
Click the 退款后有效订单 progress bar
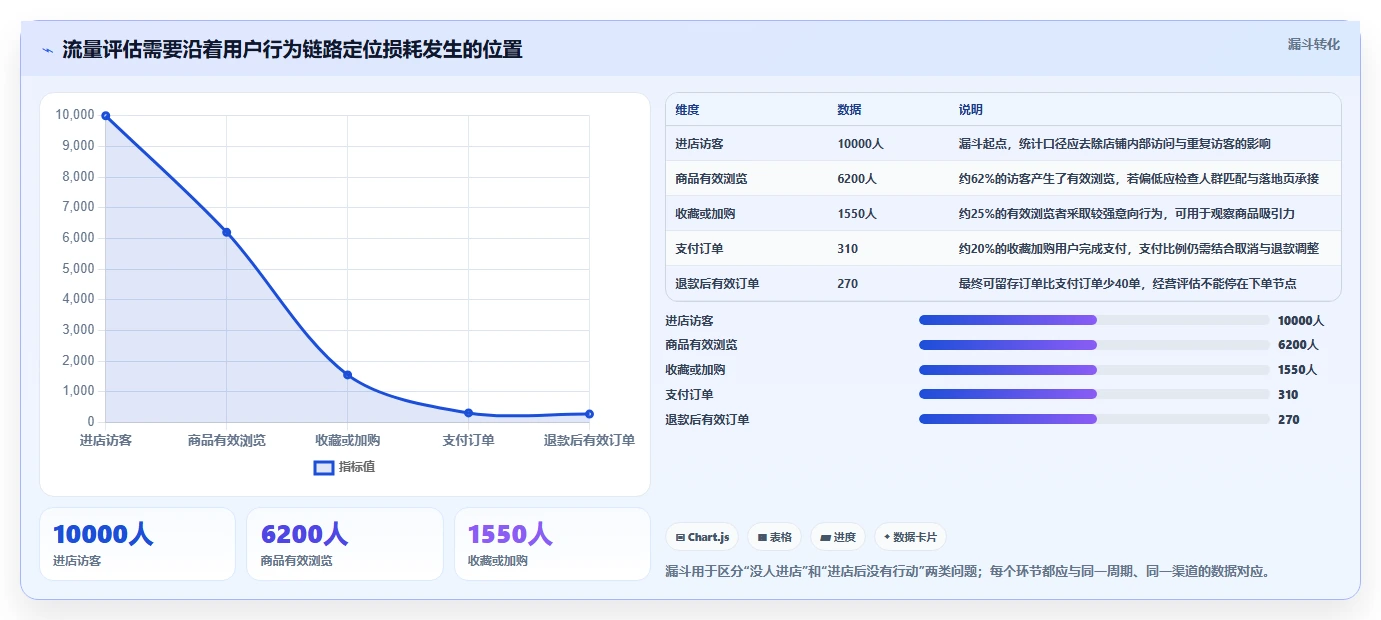click(x=1094, y=419)
